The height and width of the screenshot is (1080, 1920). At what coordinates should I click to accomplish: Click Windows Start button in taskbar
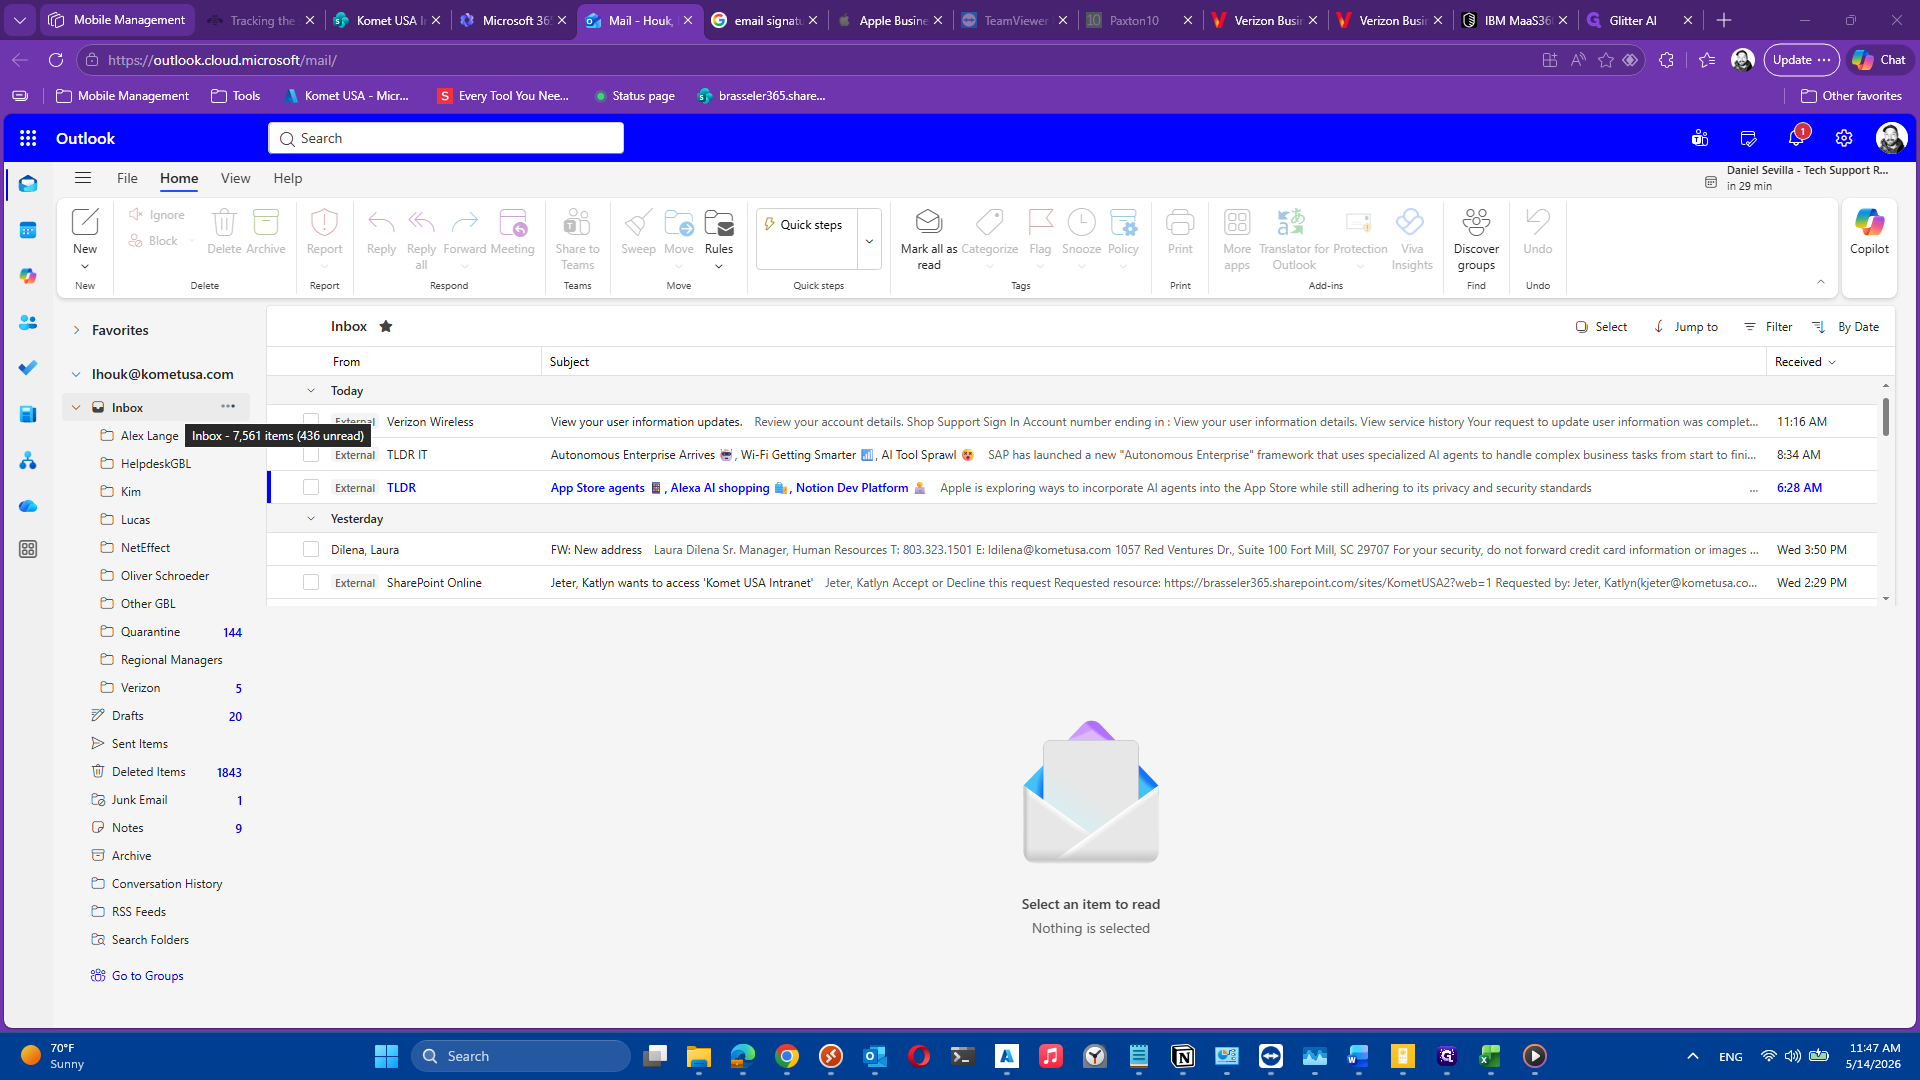pyautogui.click(x=386, y=1056)
